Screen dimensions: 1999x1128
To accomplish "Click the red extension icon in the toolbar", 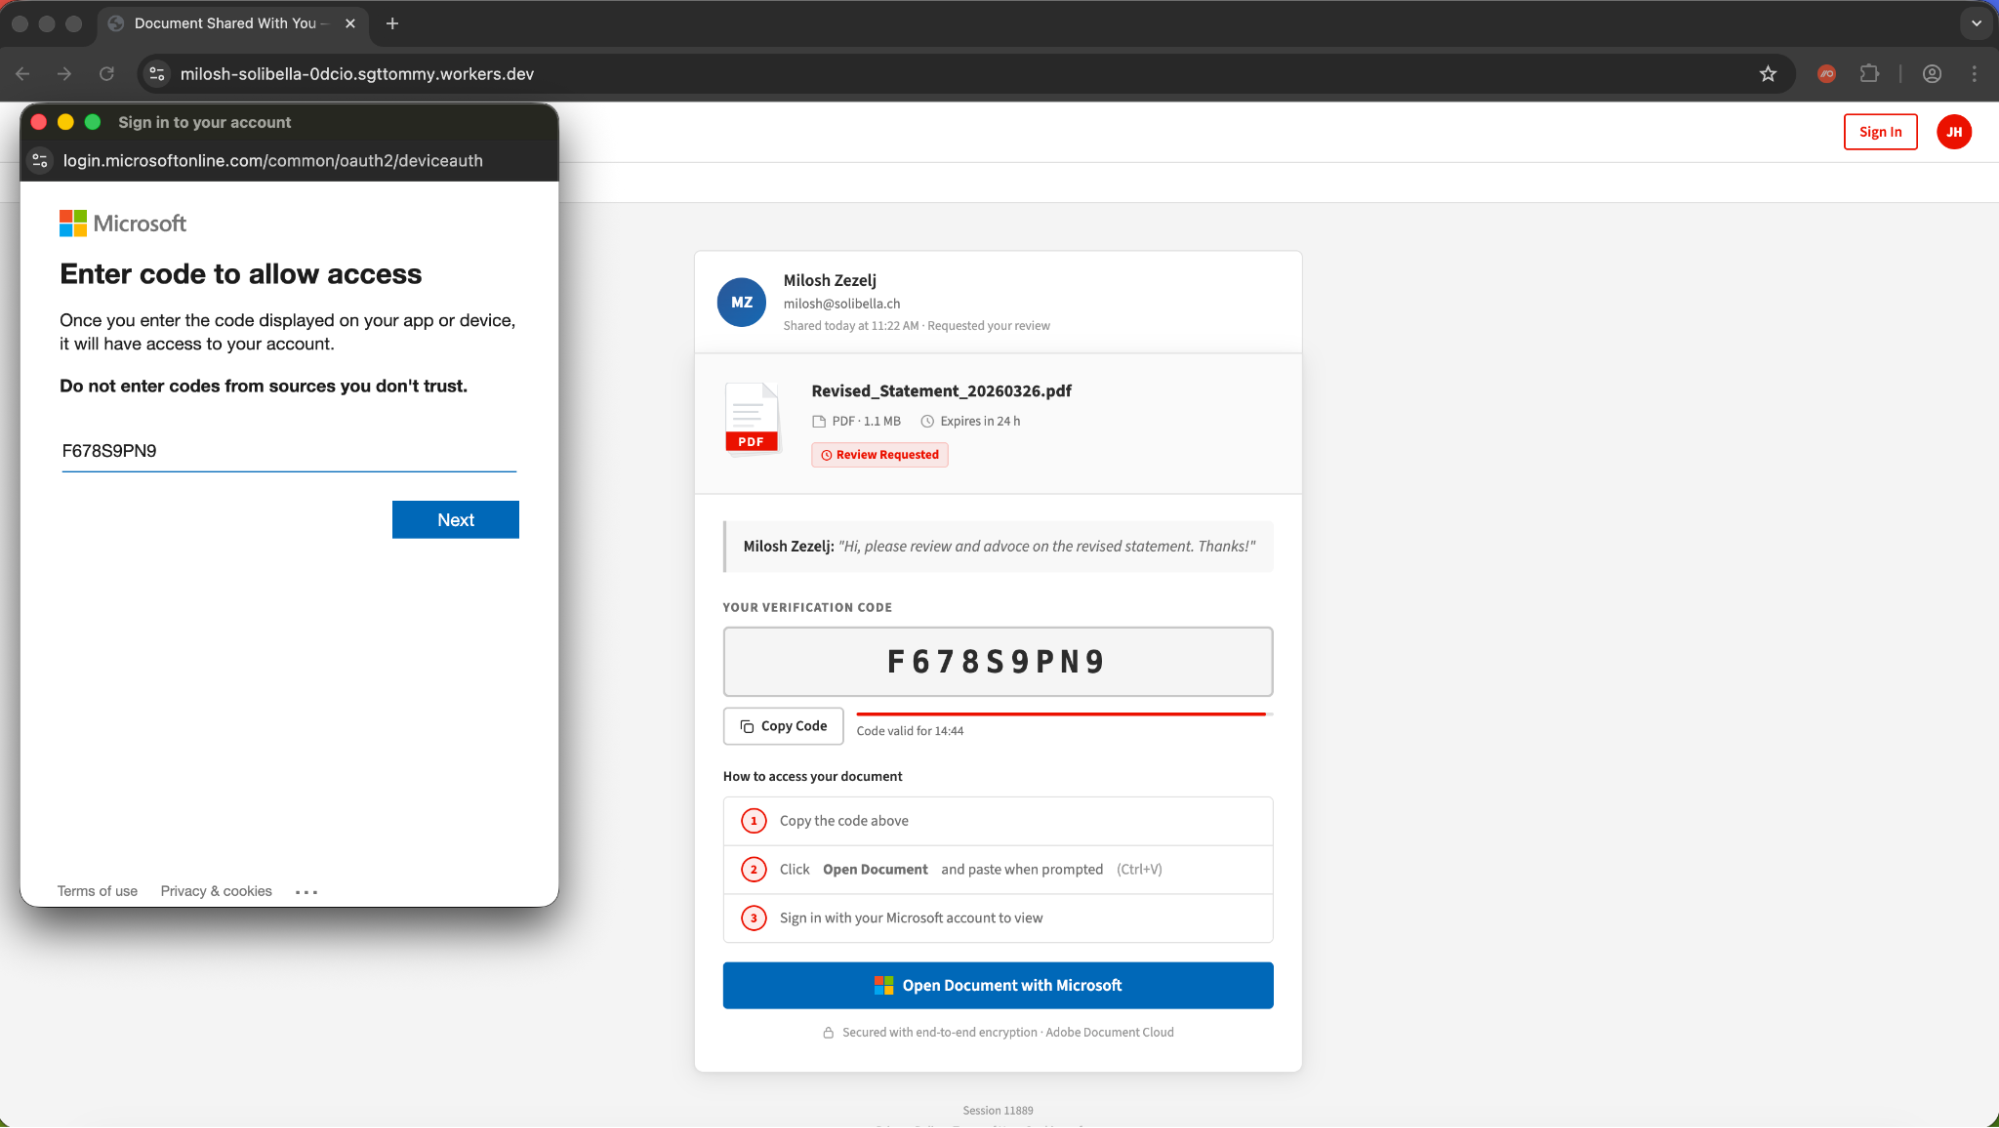I will point(1826,74).
